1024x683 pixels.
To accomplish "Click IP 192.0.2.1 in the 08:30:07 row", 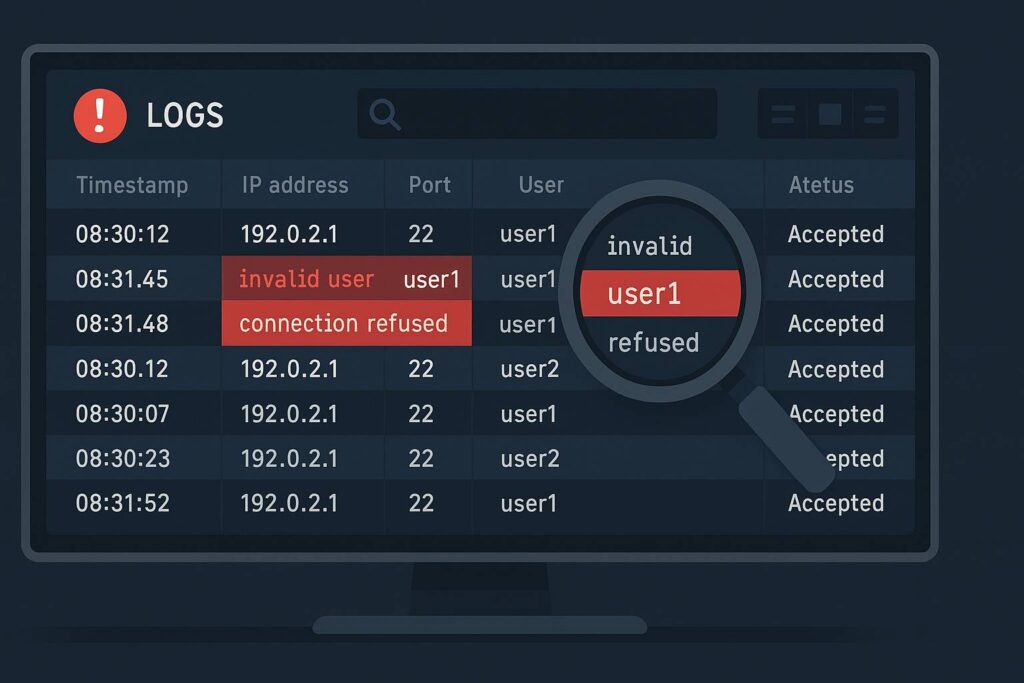I will 289,413.
